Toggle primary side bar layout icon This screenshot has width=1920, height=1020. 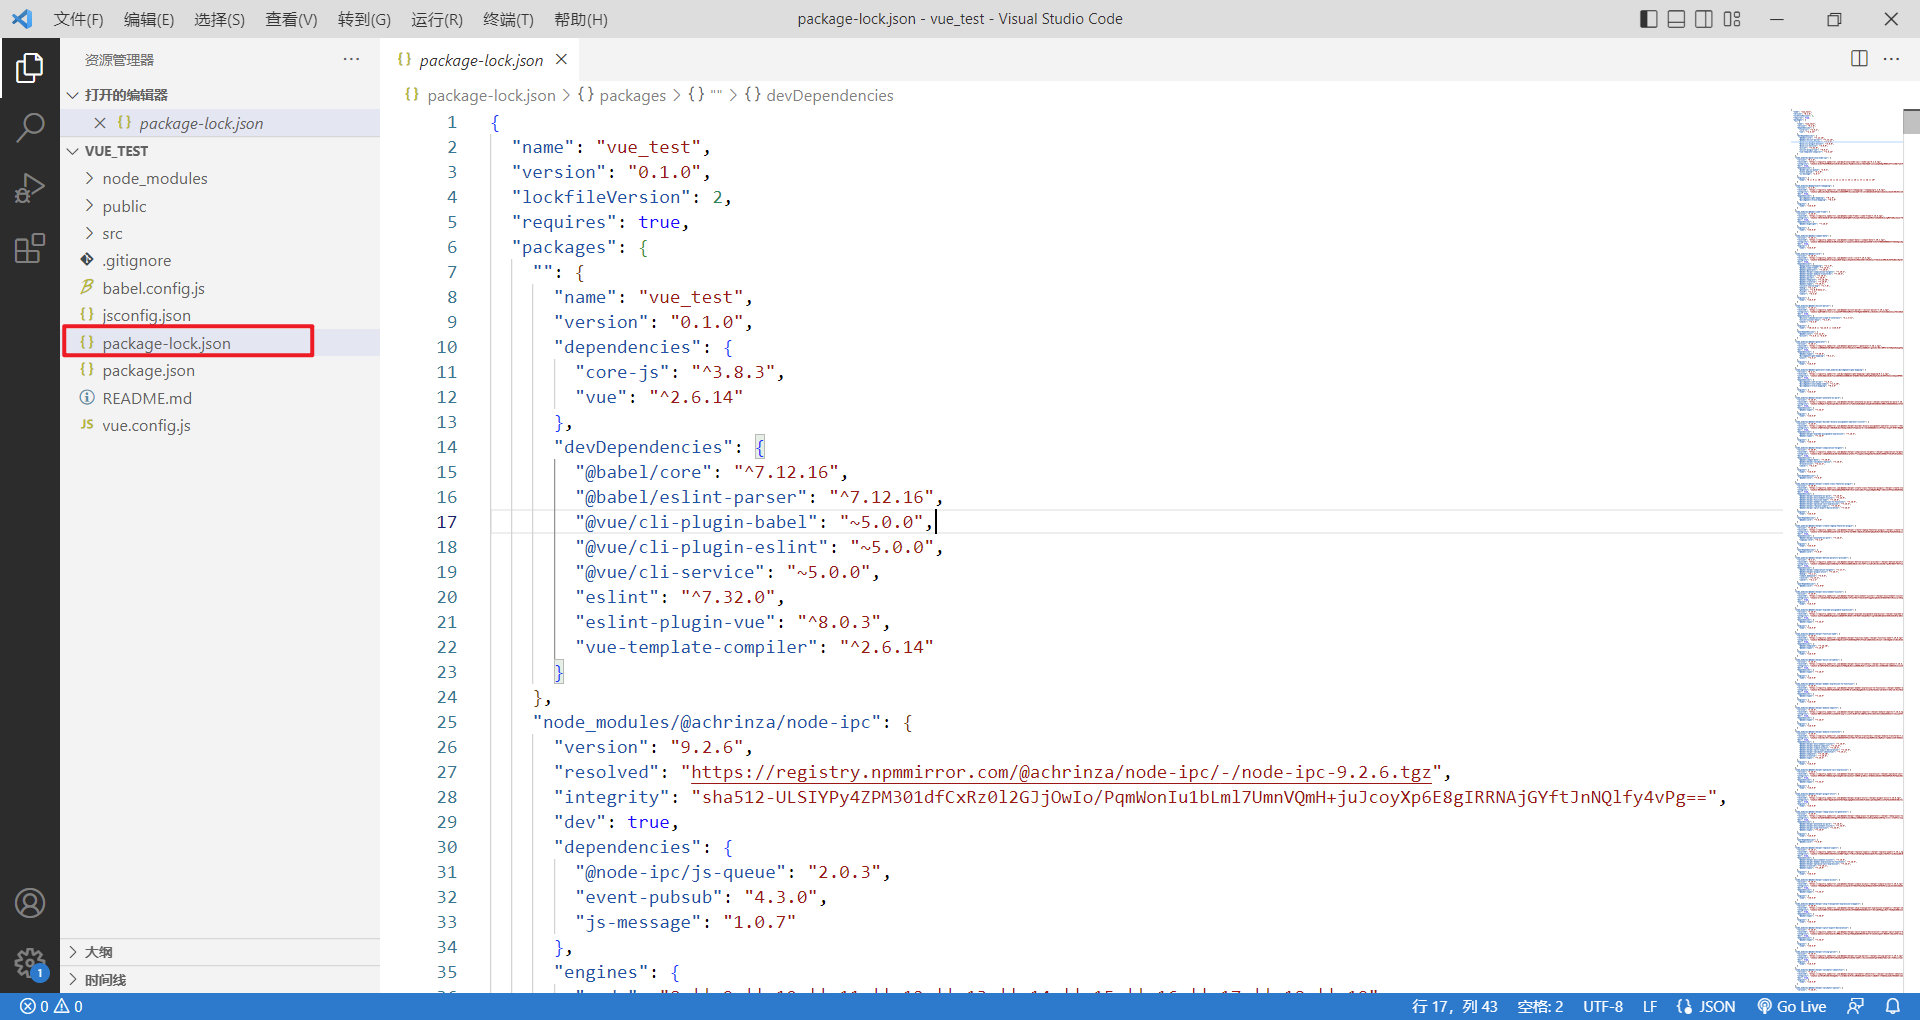point(1649,19)
